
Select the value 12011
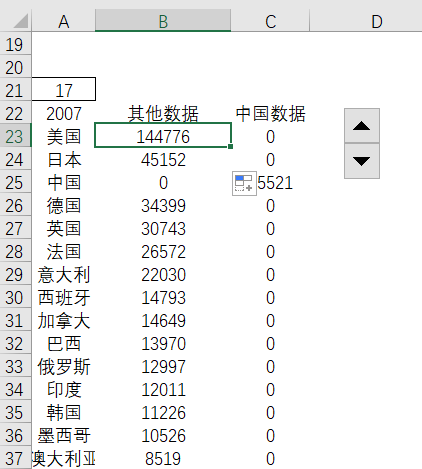coord(163,389)
